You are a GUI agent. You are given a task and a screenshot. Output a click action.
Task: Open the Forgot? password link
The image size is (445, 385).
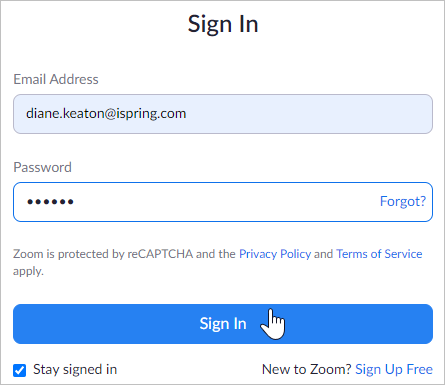pos(403,201)
